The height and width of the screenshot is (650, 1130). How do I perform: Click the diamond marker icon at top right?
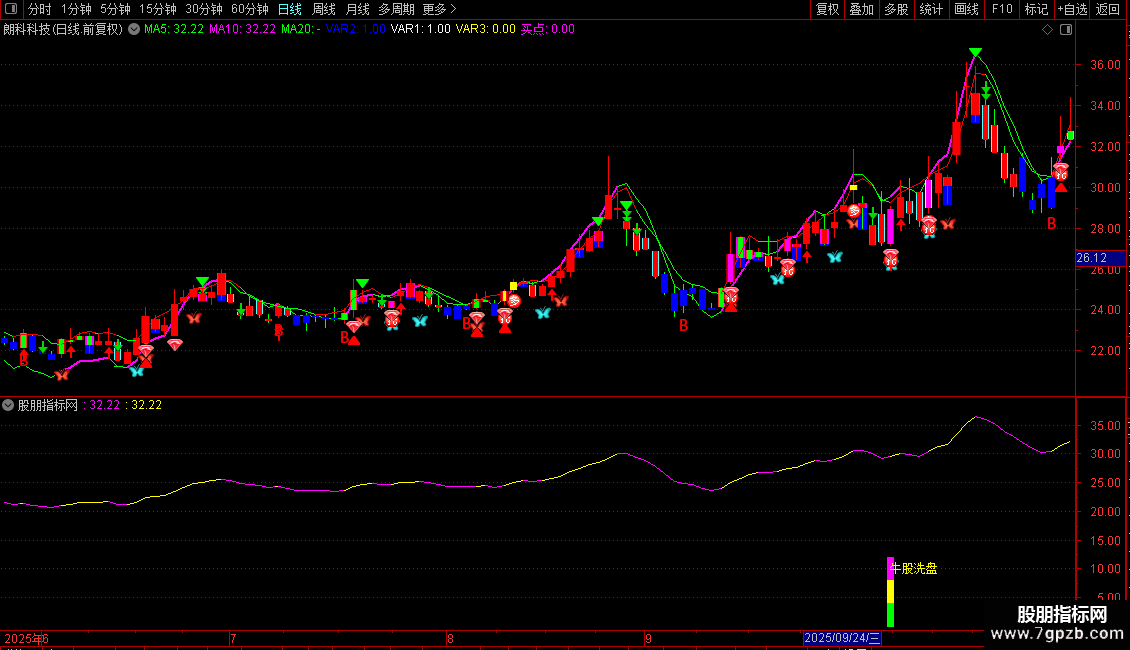(x=1047, y=29)
